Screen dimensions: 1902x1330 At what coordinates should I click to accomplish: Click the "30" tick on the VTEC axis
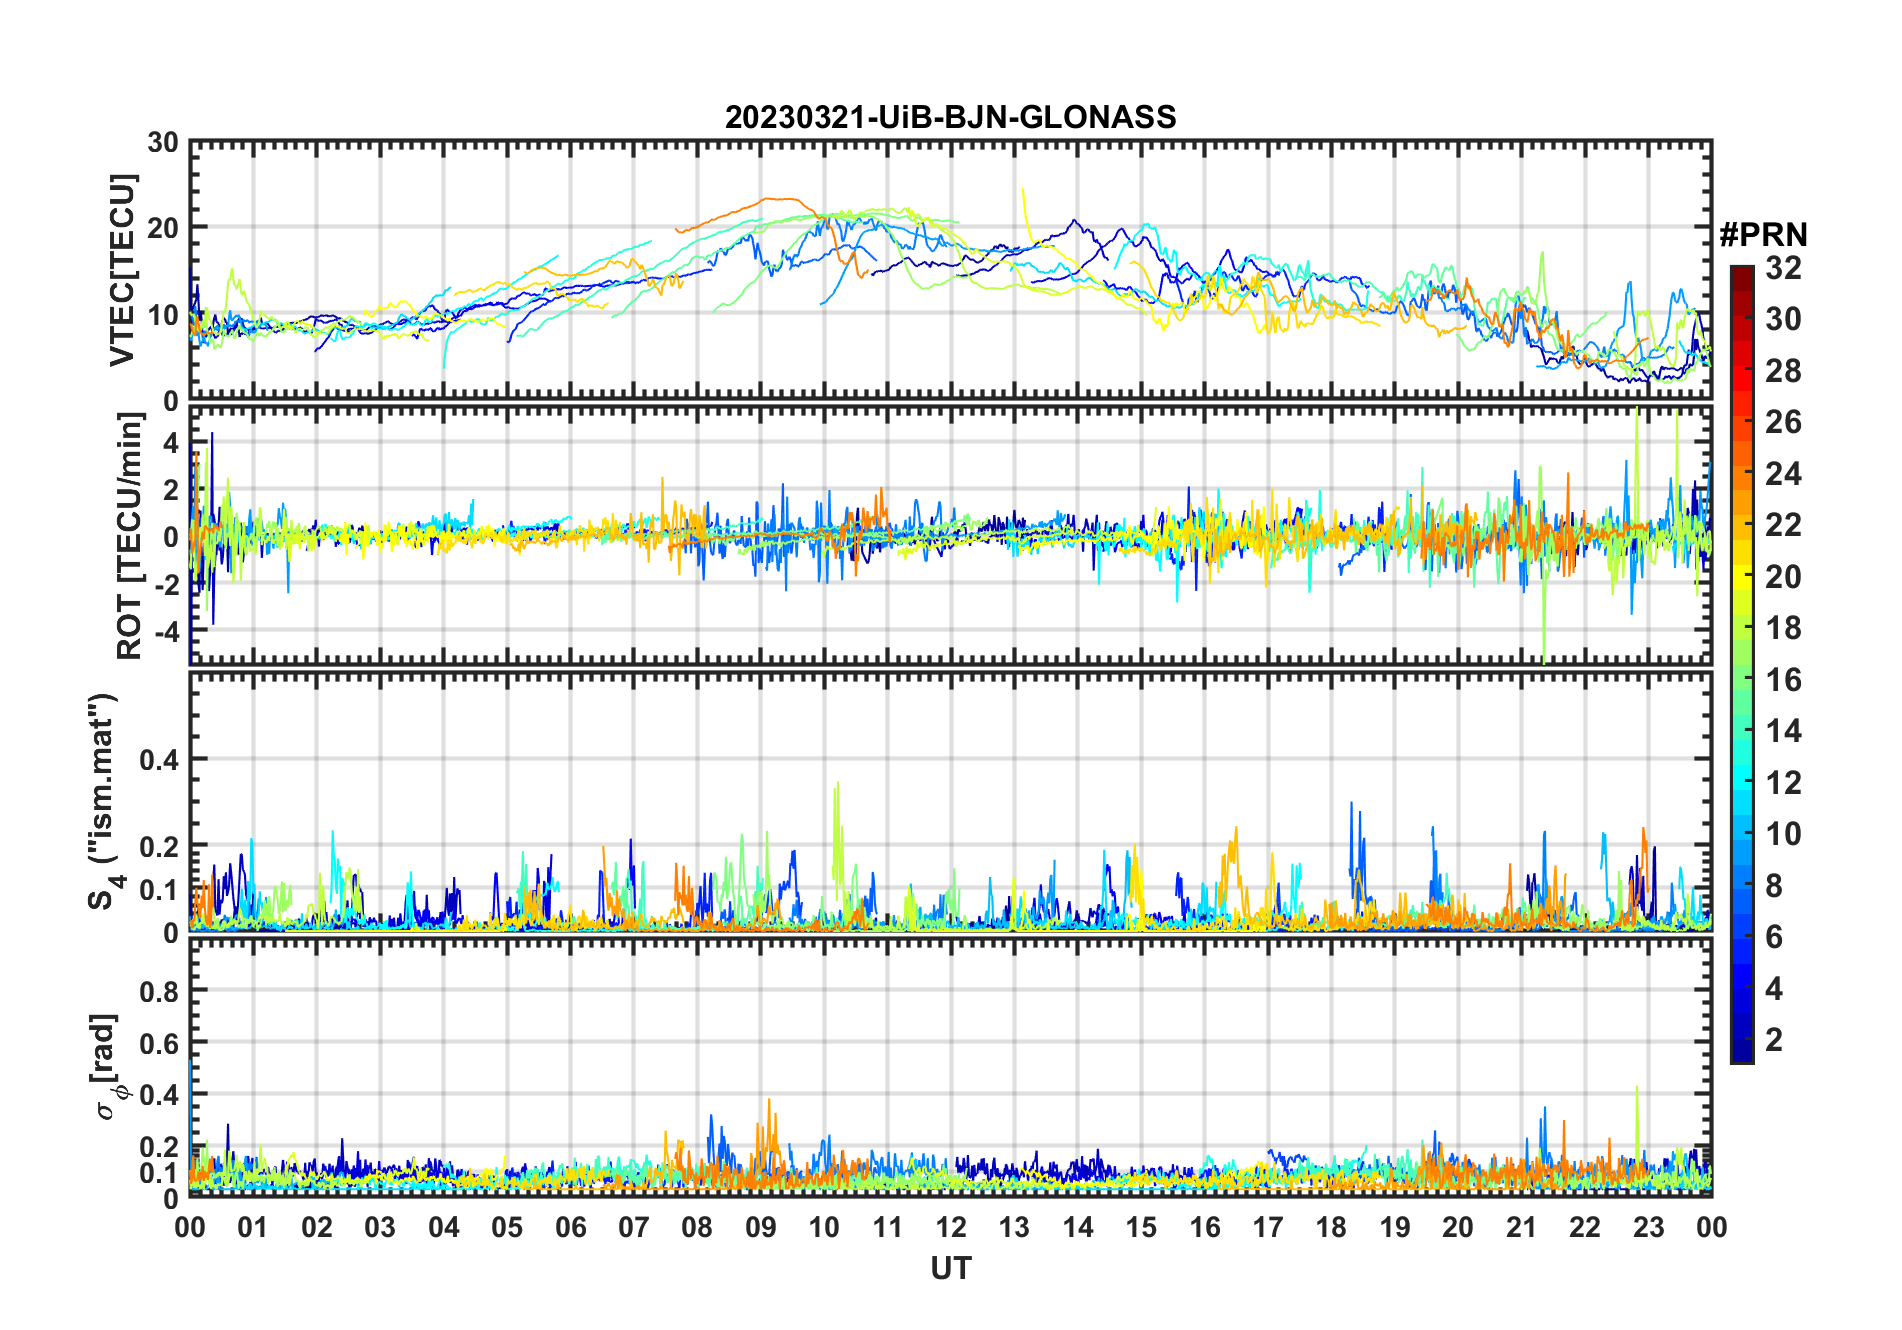(163, 143)
